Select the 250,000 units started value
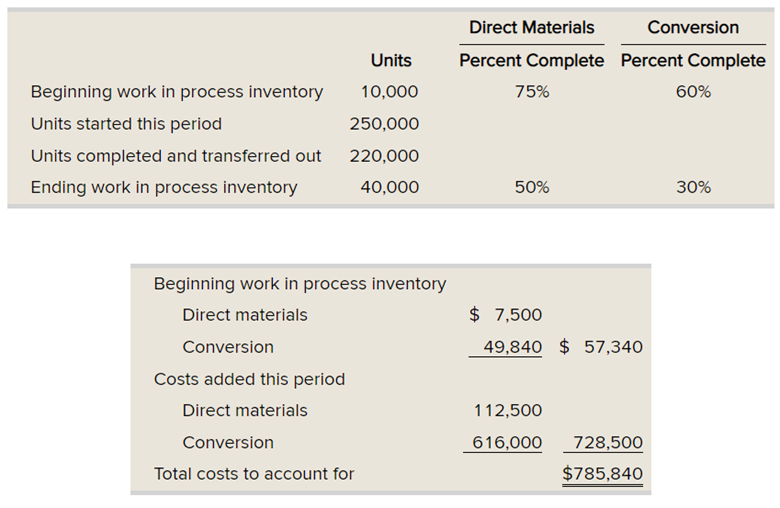 coord(384,124)
